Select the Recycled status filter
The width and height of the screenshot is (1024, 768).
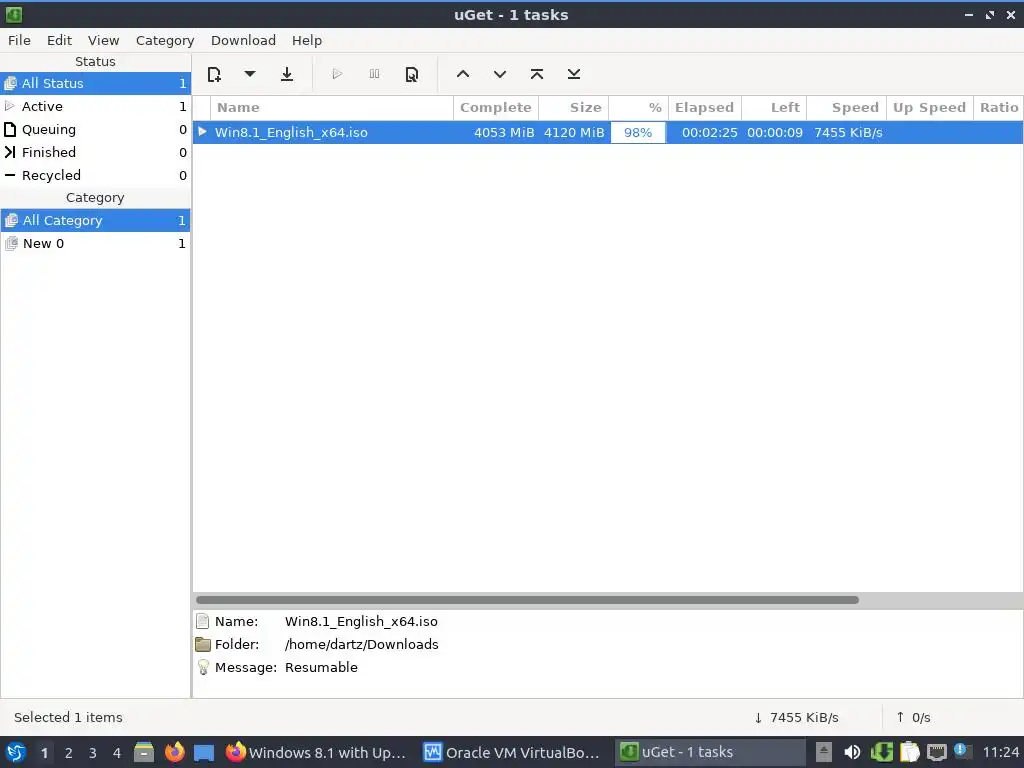pyautogui.click(x=95, y=175)
